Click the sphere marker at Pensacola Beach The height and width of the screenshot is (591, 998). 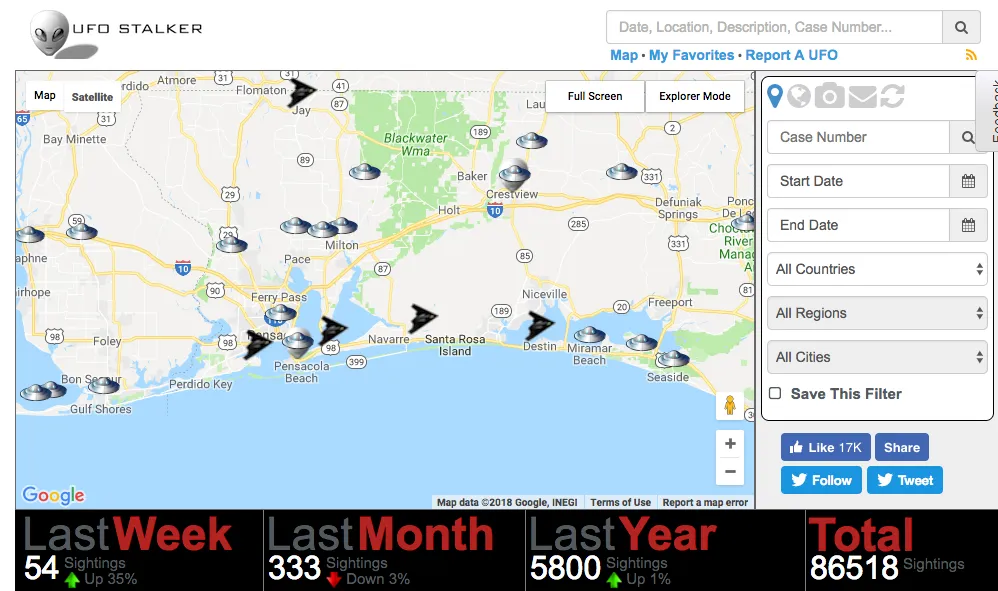297,343
